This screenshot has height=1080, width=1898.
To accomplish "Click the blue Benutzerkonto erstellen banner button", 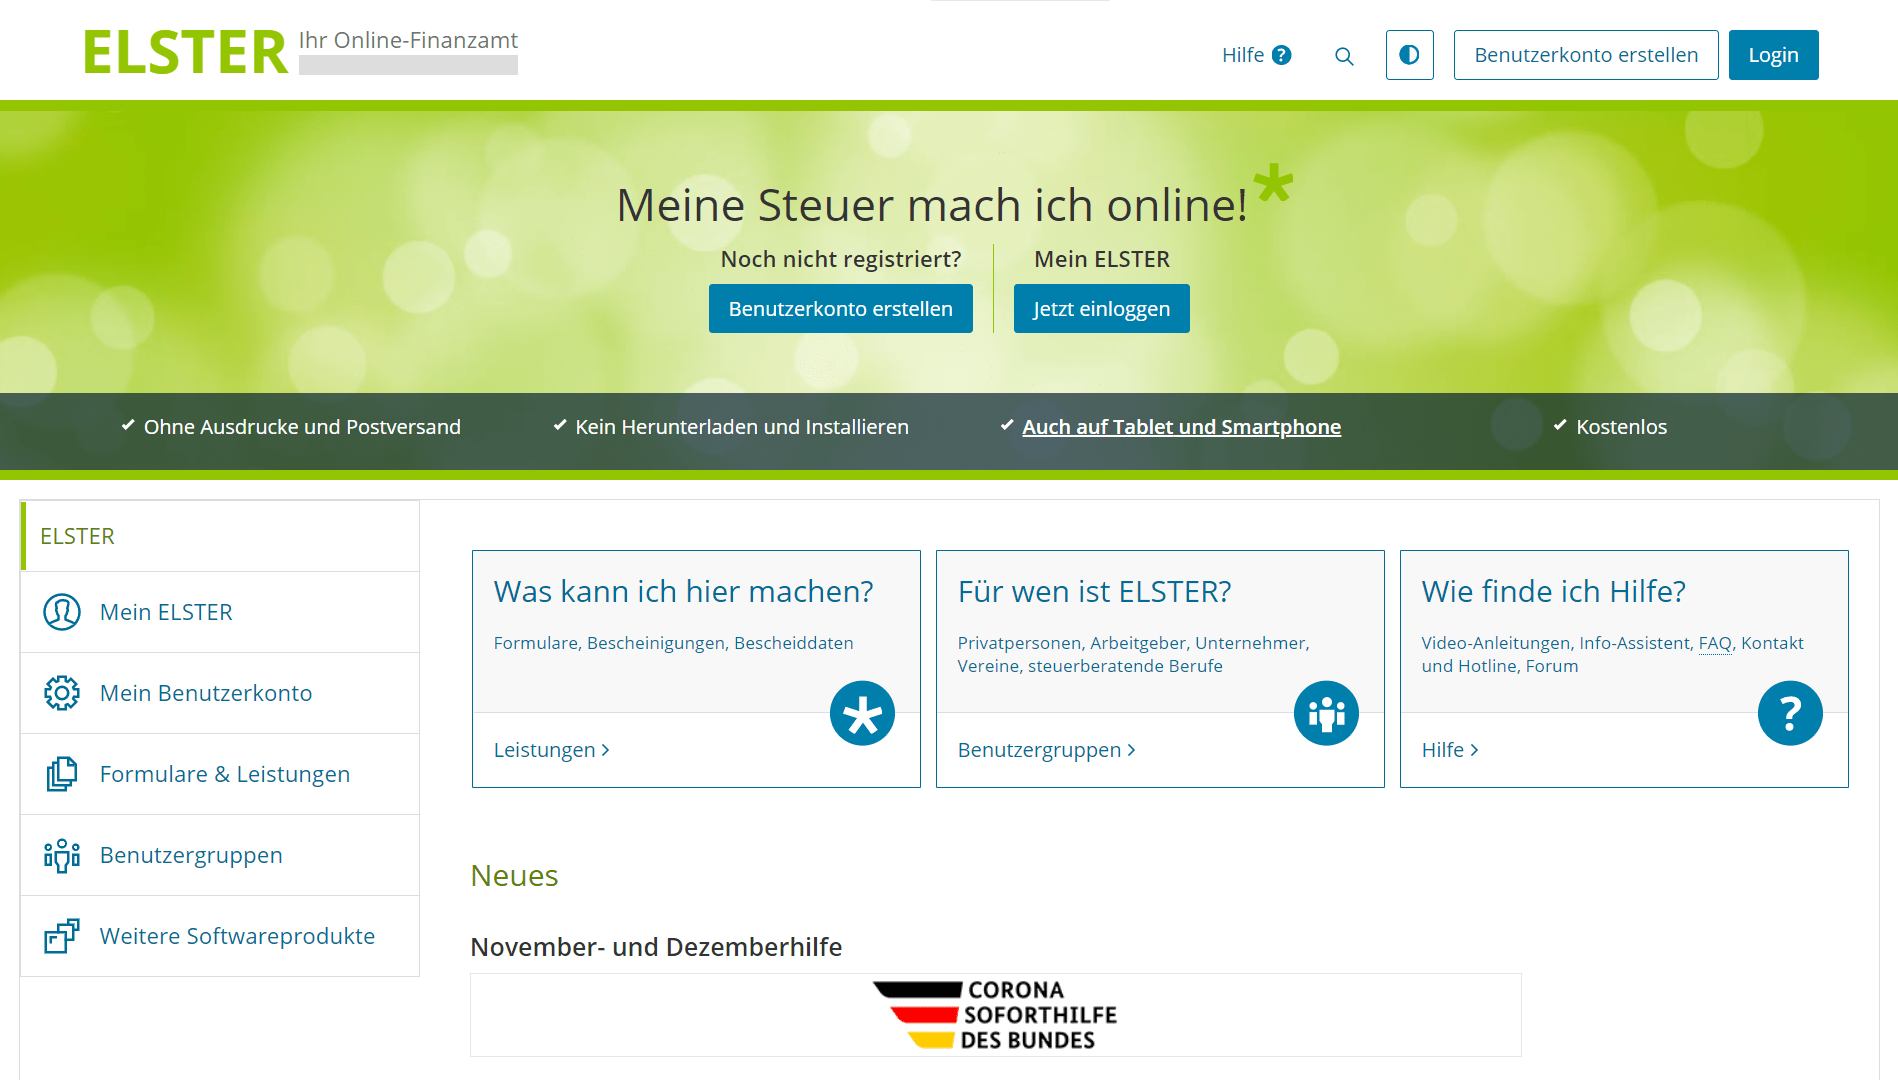I will pos(840,309).
